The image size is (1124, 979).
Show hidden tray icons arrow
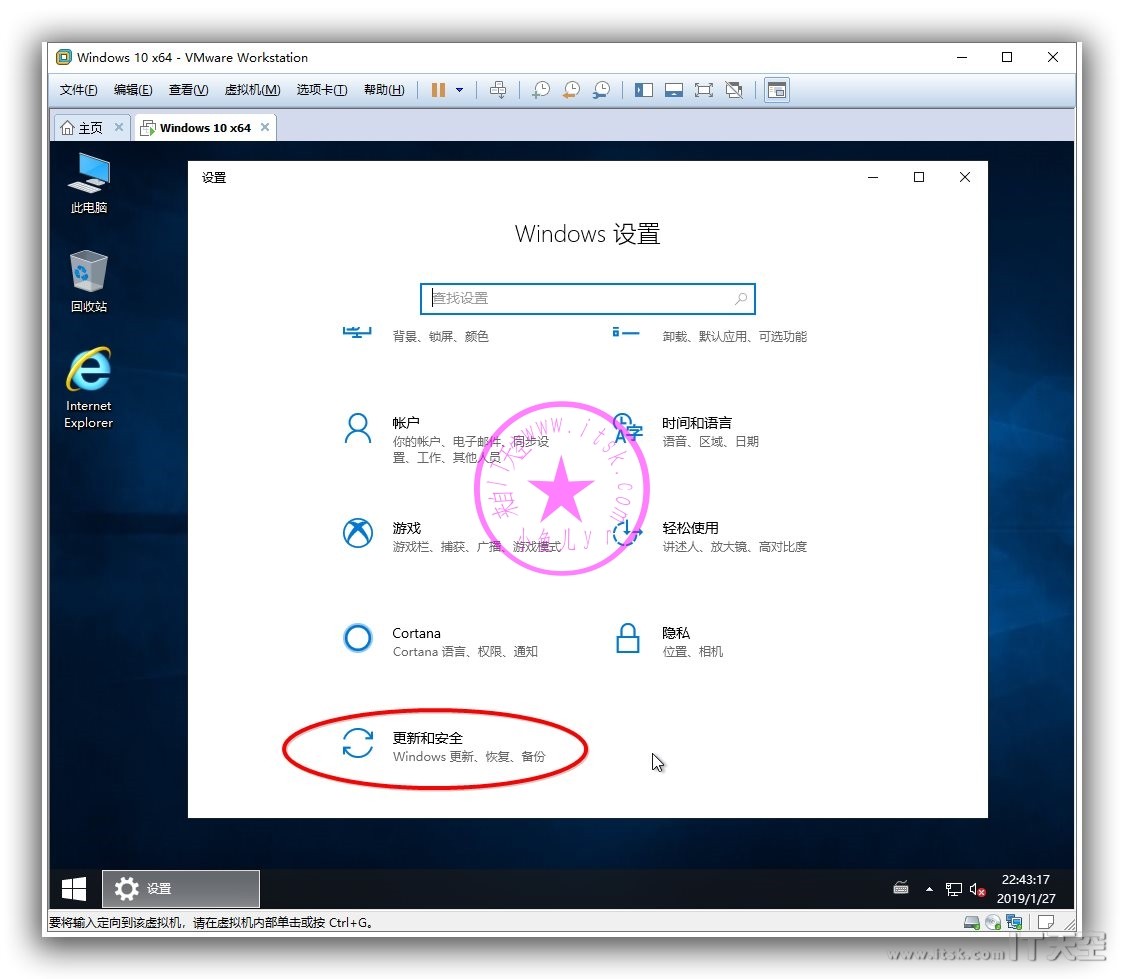[x=930, y=889]
